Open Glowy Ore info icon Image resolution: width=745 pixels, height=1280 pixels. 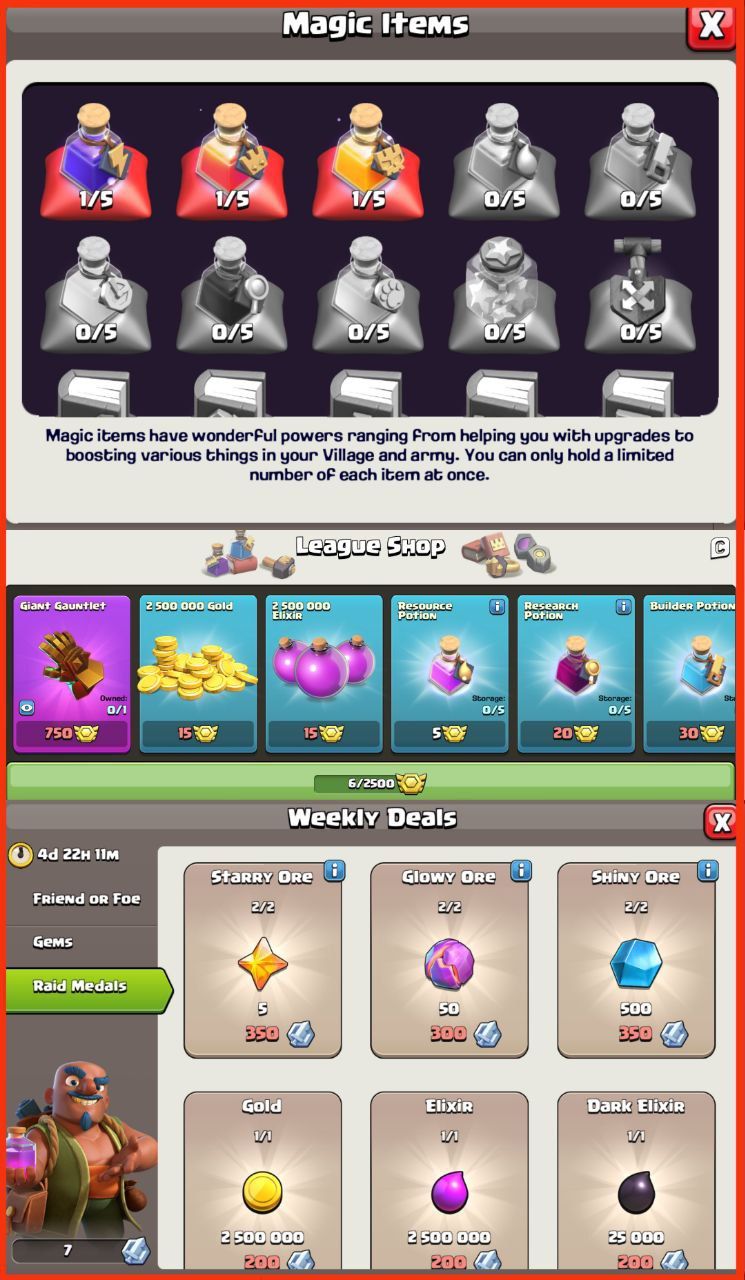pos(521,871)
